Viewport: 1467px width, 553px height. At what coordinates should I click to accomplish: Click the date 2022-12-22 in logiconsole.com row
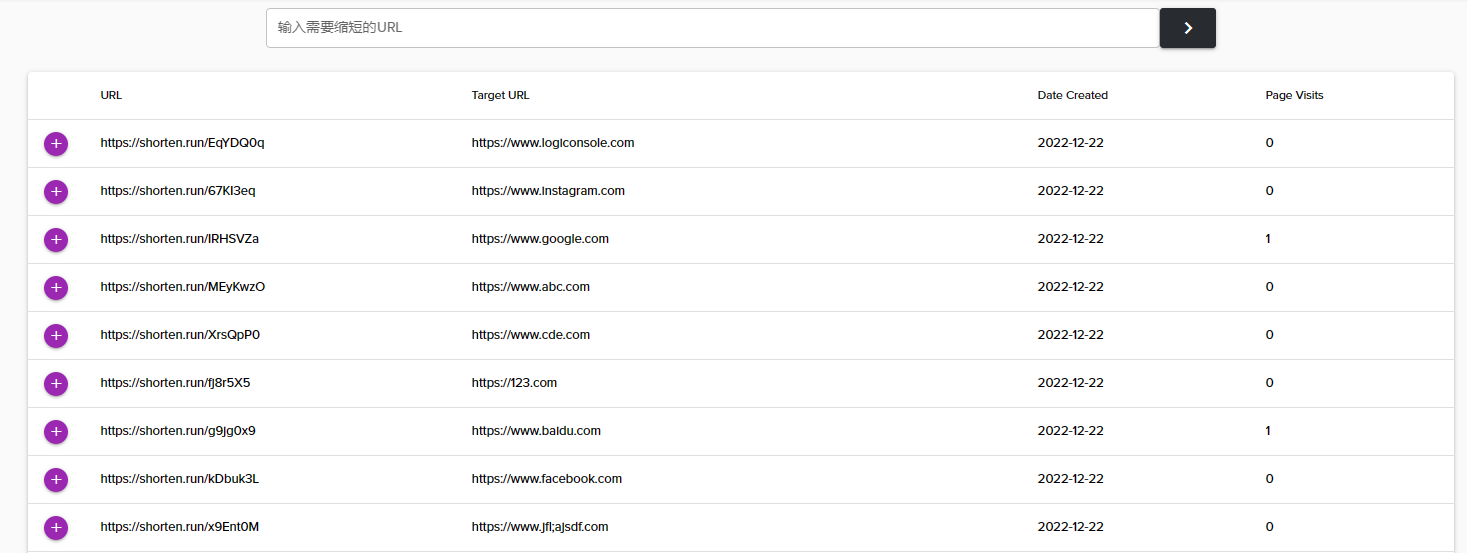click(x=1071, y=143)
